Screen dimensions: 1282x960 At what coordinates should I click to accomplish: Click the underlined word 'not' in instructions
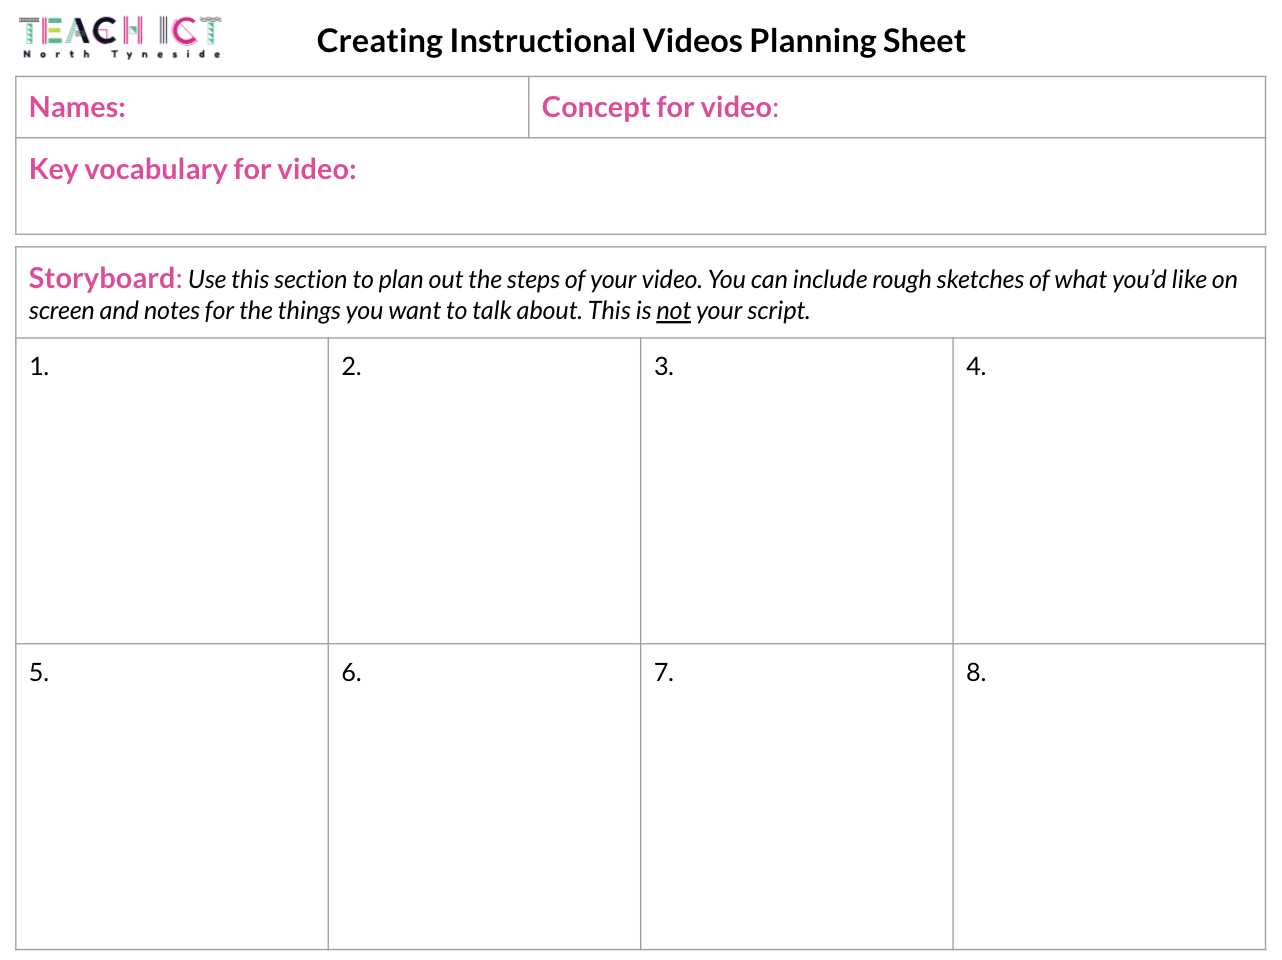[x=673, y=311]
